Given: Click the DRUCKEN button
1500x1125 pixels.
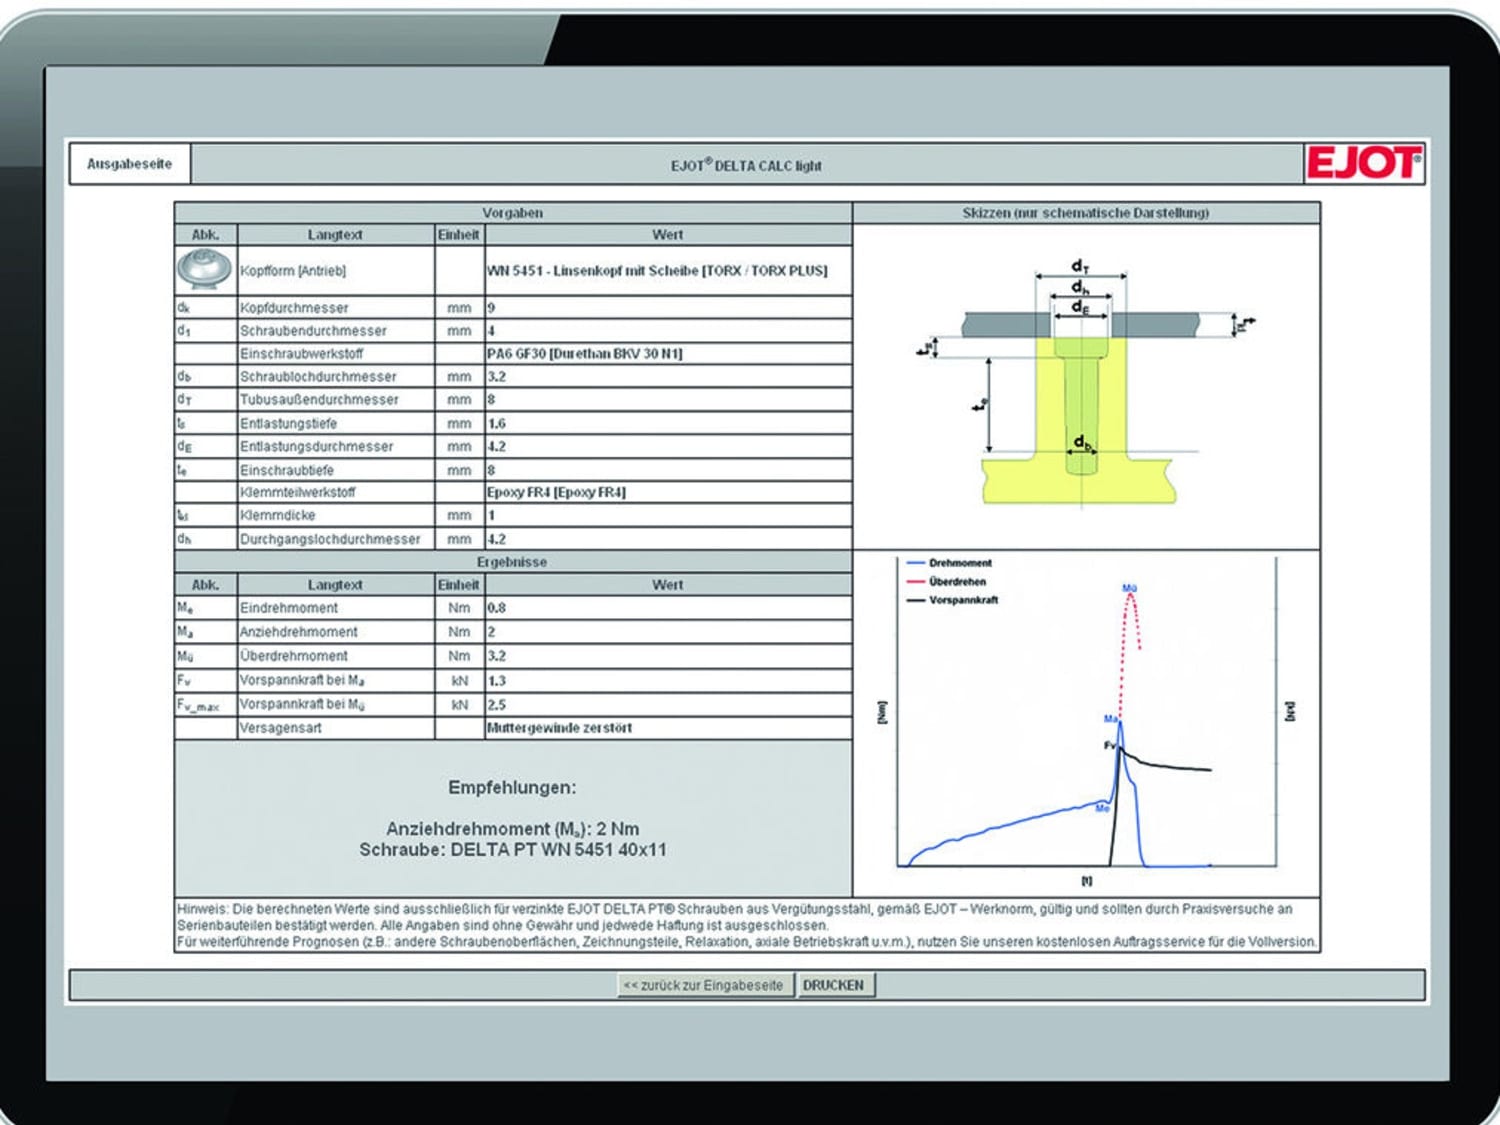Looking at the screenshot, I should (x=834, y=985).
